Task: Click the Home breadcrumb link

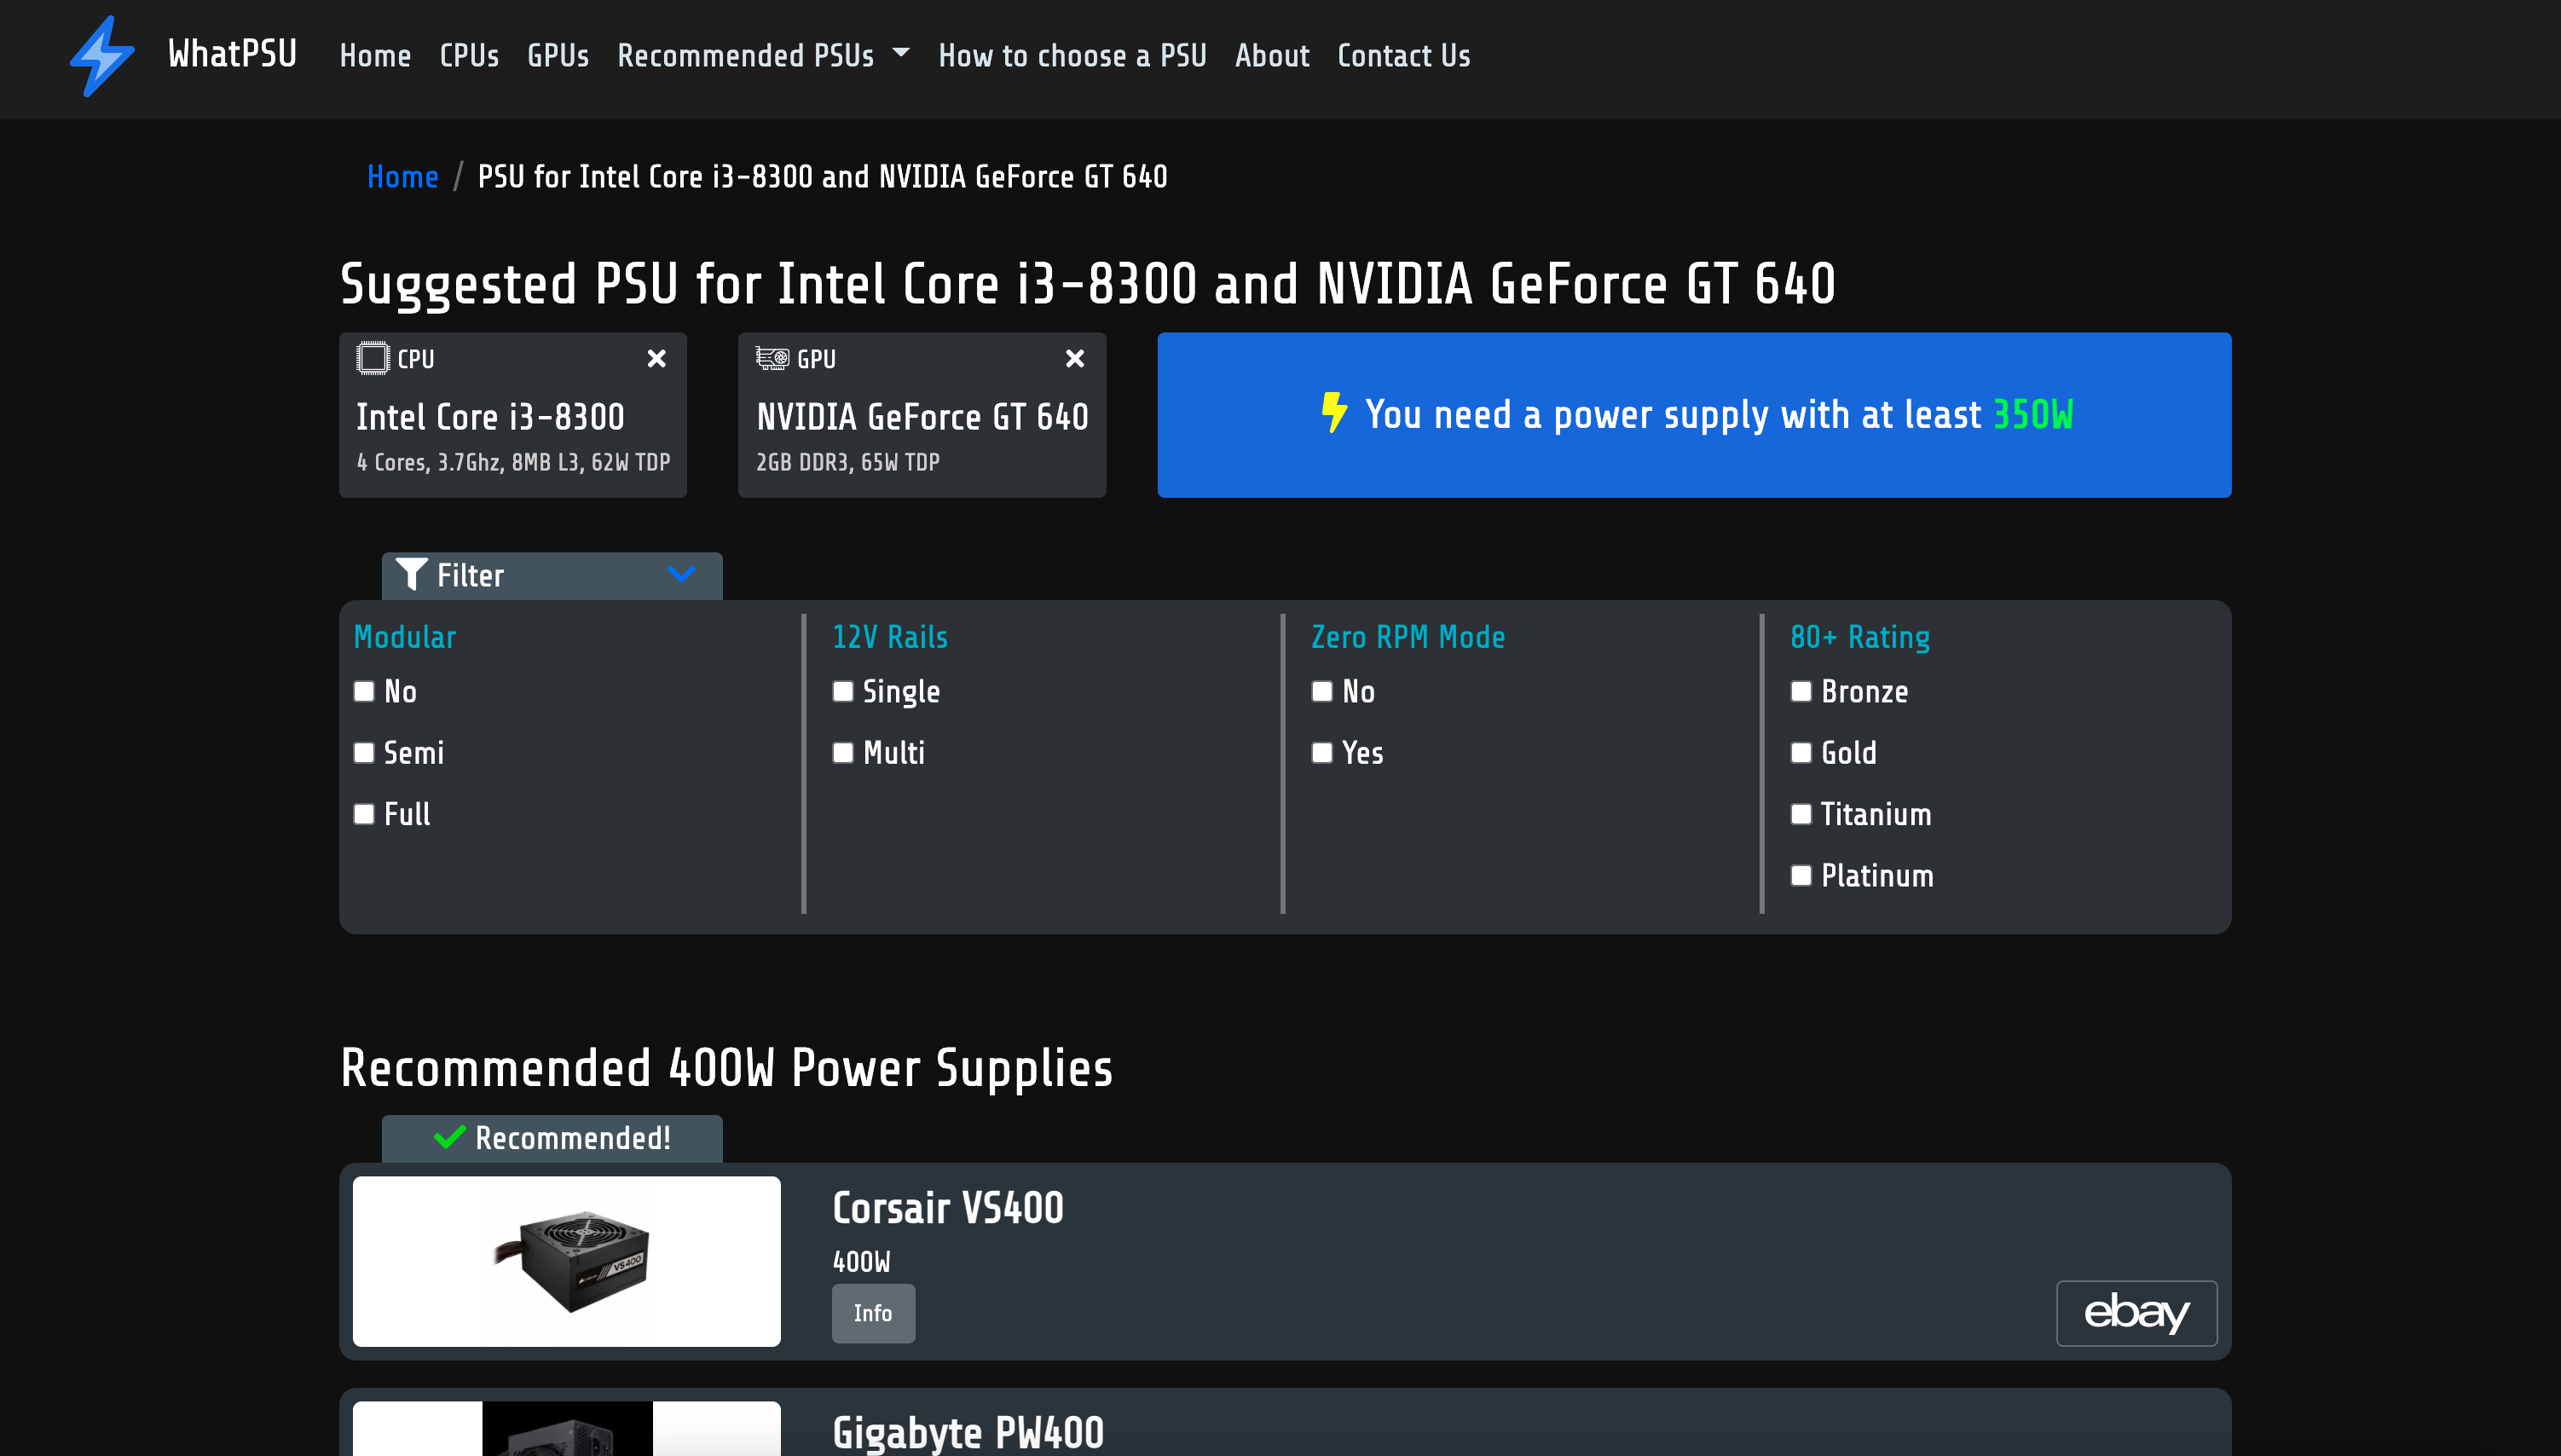Action: point(402,177)
